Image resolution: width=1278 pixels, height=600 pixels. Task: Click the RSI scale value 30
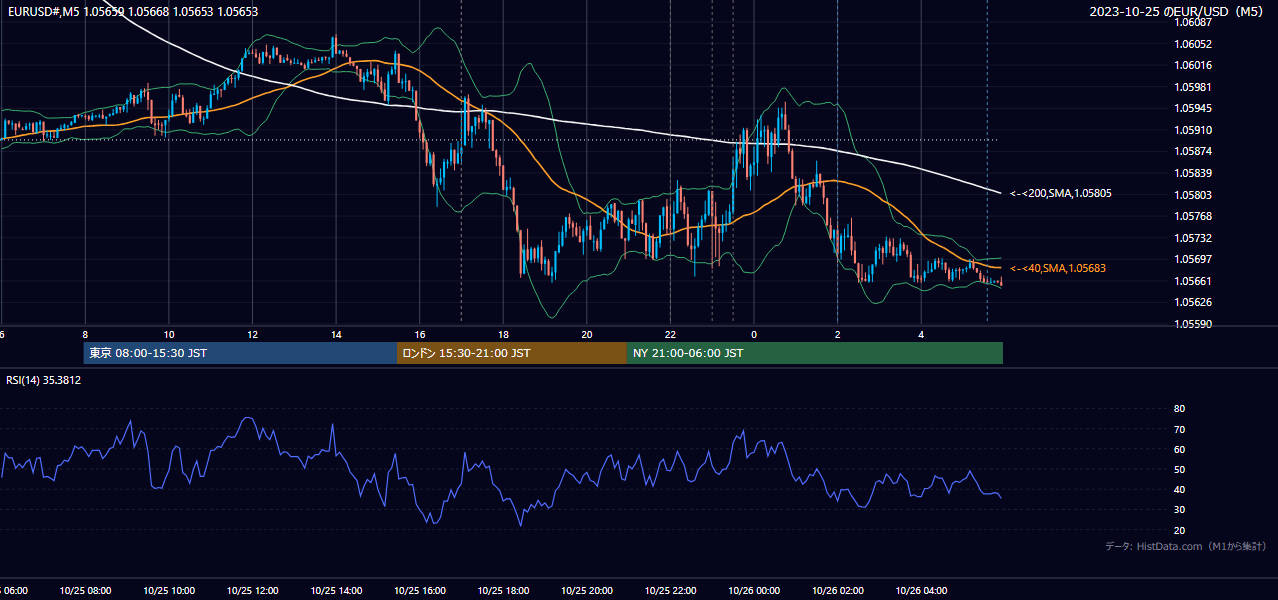point(1179,510)
